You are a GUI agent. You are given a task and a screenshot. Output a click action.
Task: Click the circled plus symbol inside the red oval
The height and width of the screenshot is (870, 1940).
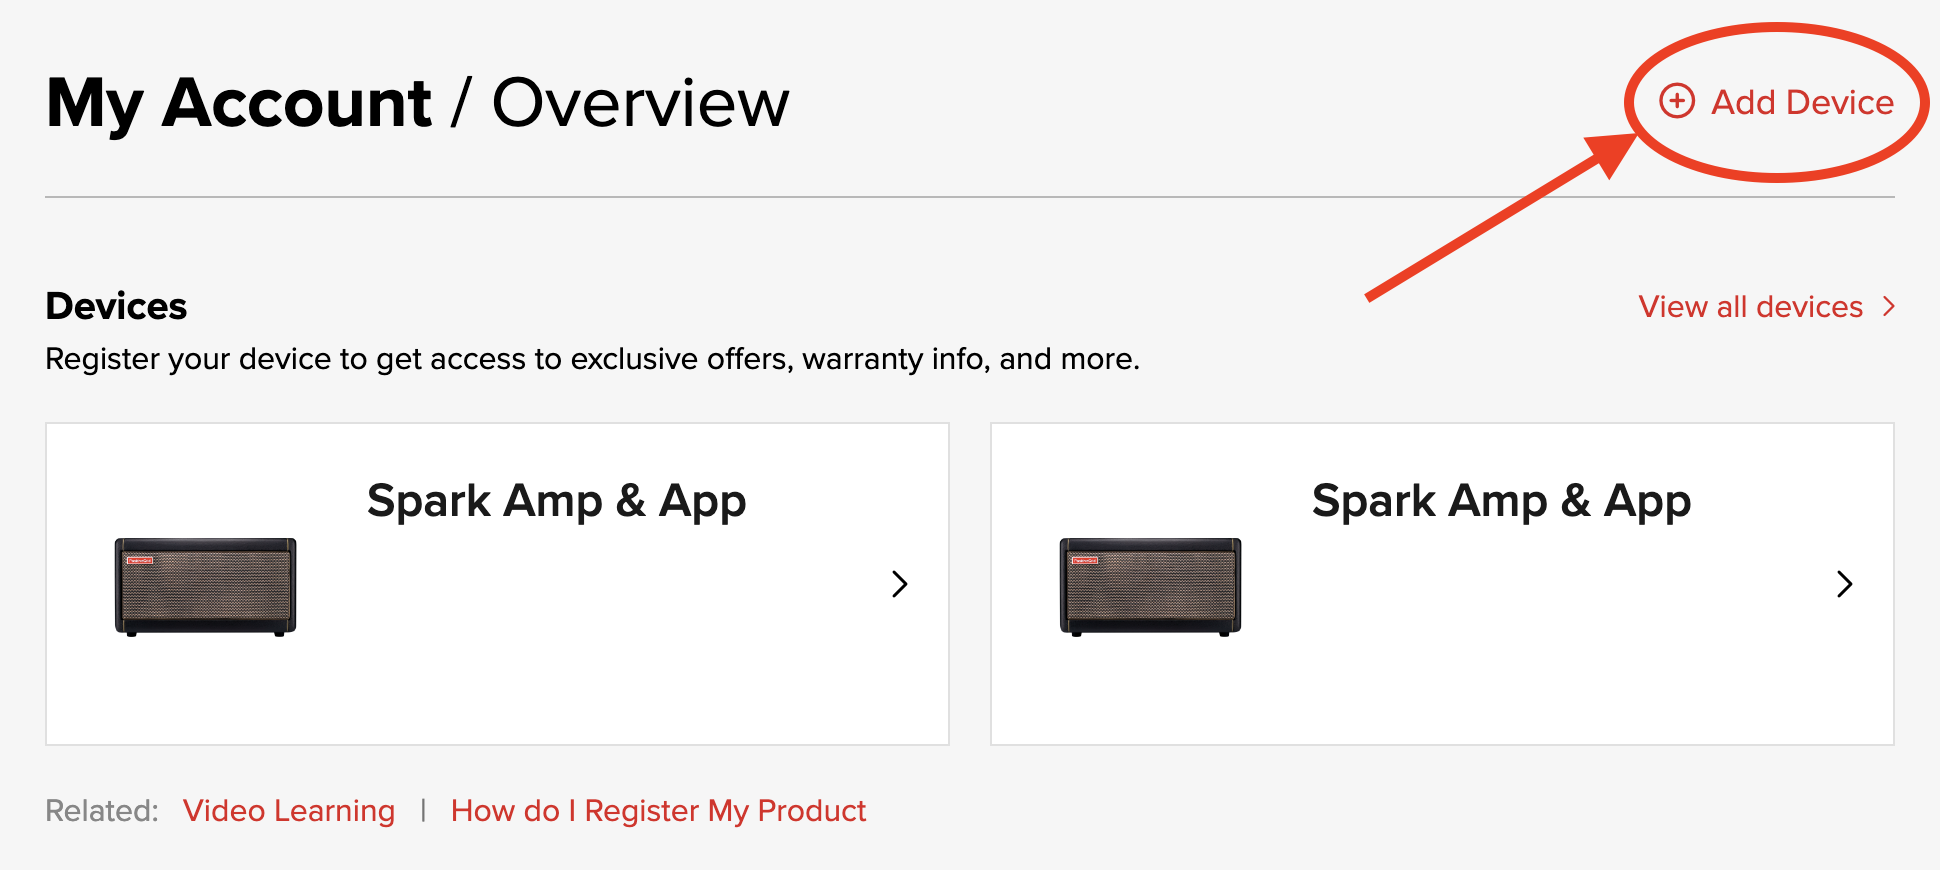(x=1678, y=102)
